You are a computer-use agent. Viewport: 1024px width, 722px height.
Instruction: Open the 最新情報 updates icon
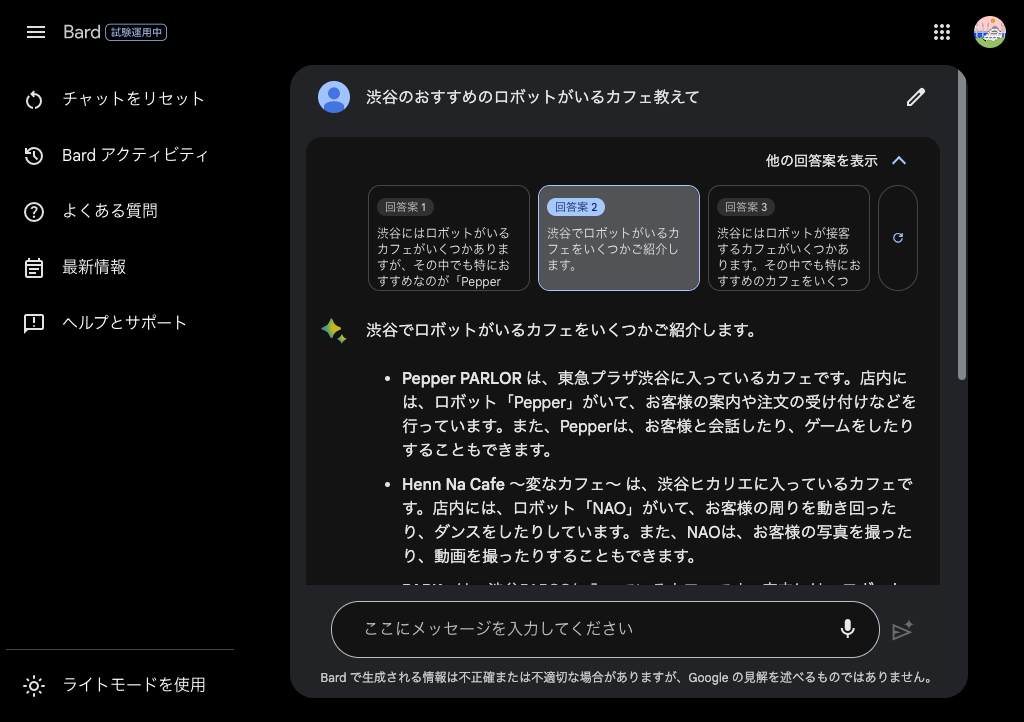tap(34, 267)
